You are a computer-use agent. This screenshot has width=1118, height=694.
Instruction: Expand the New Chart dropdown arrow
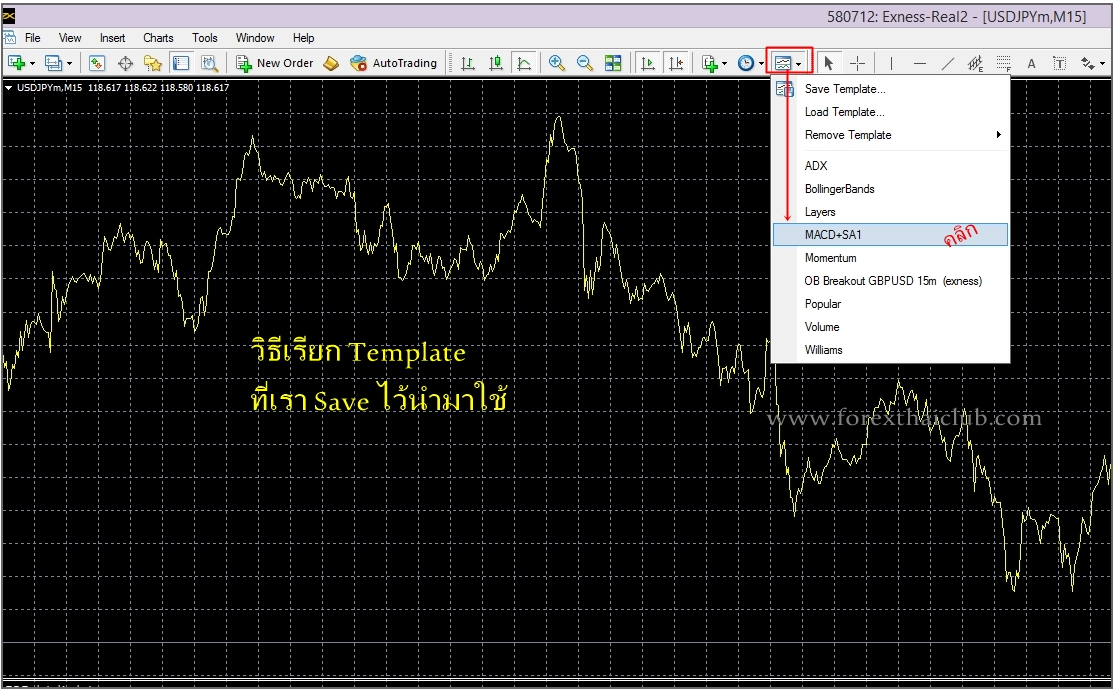(x=32, y=63)
